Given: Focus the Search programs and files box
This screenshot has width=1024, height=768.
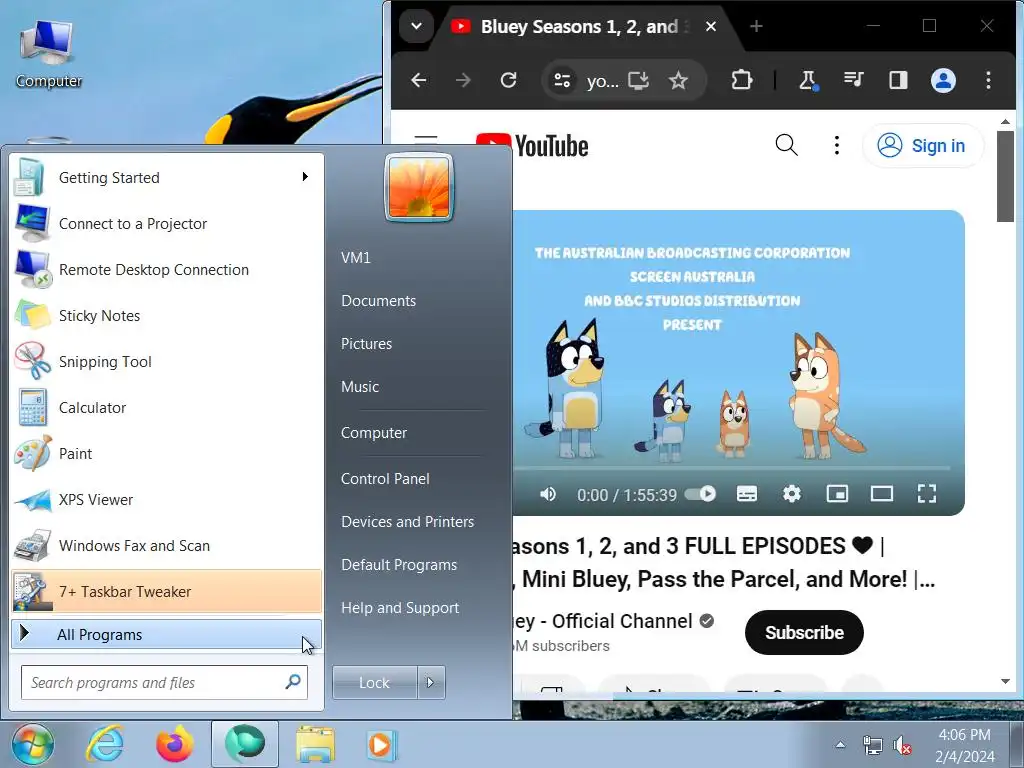Looking at the screenshot, I should coord(165,682).
